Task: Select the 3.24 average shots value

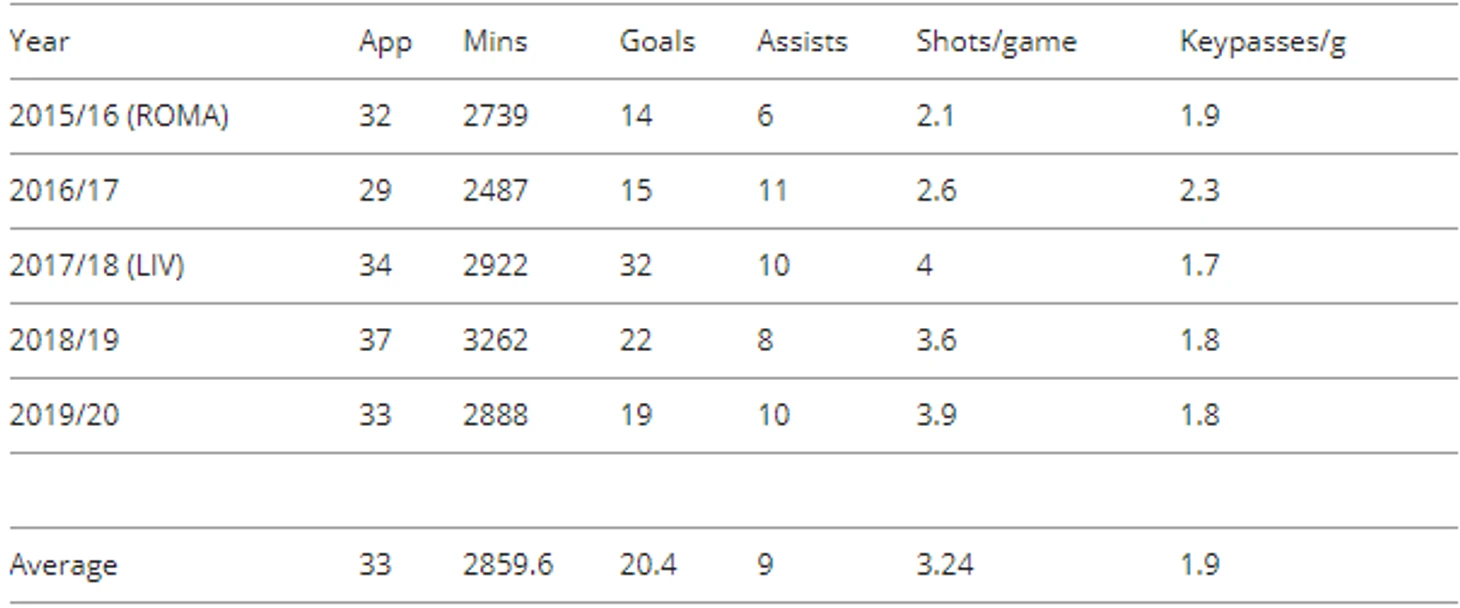Action: pyautogui.click(x=945, y=565)
